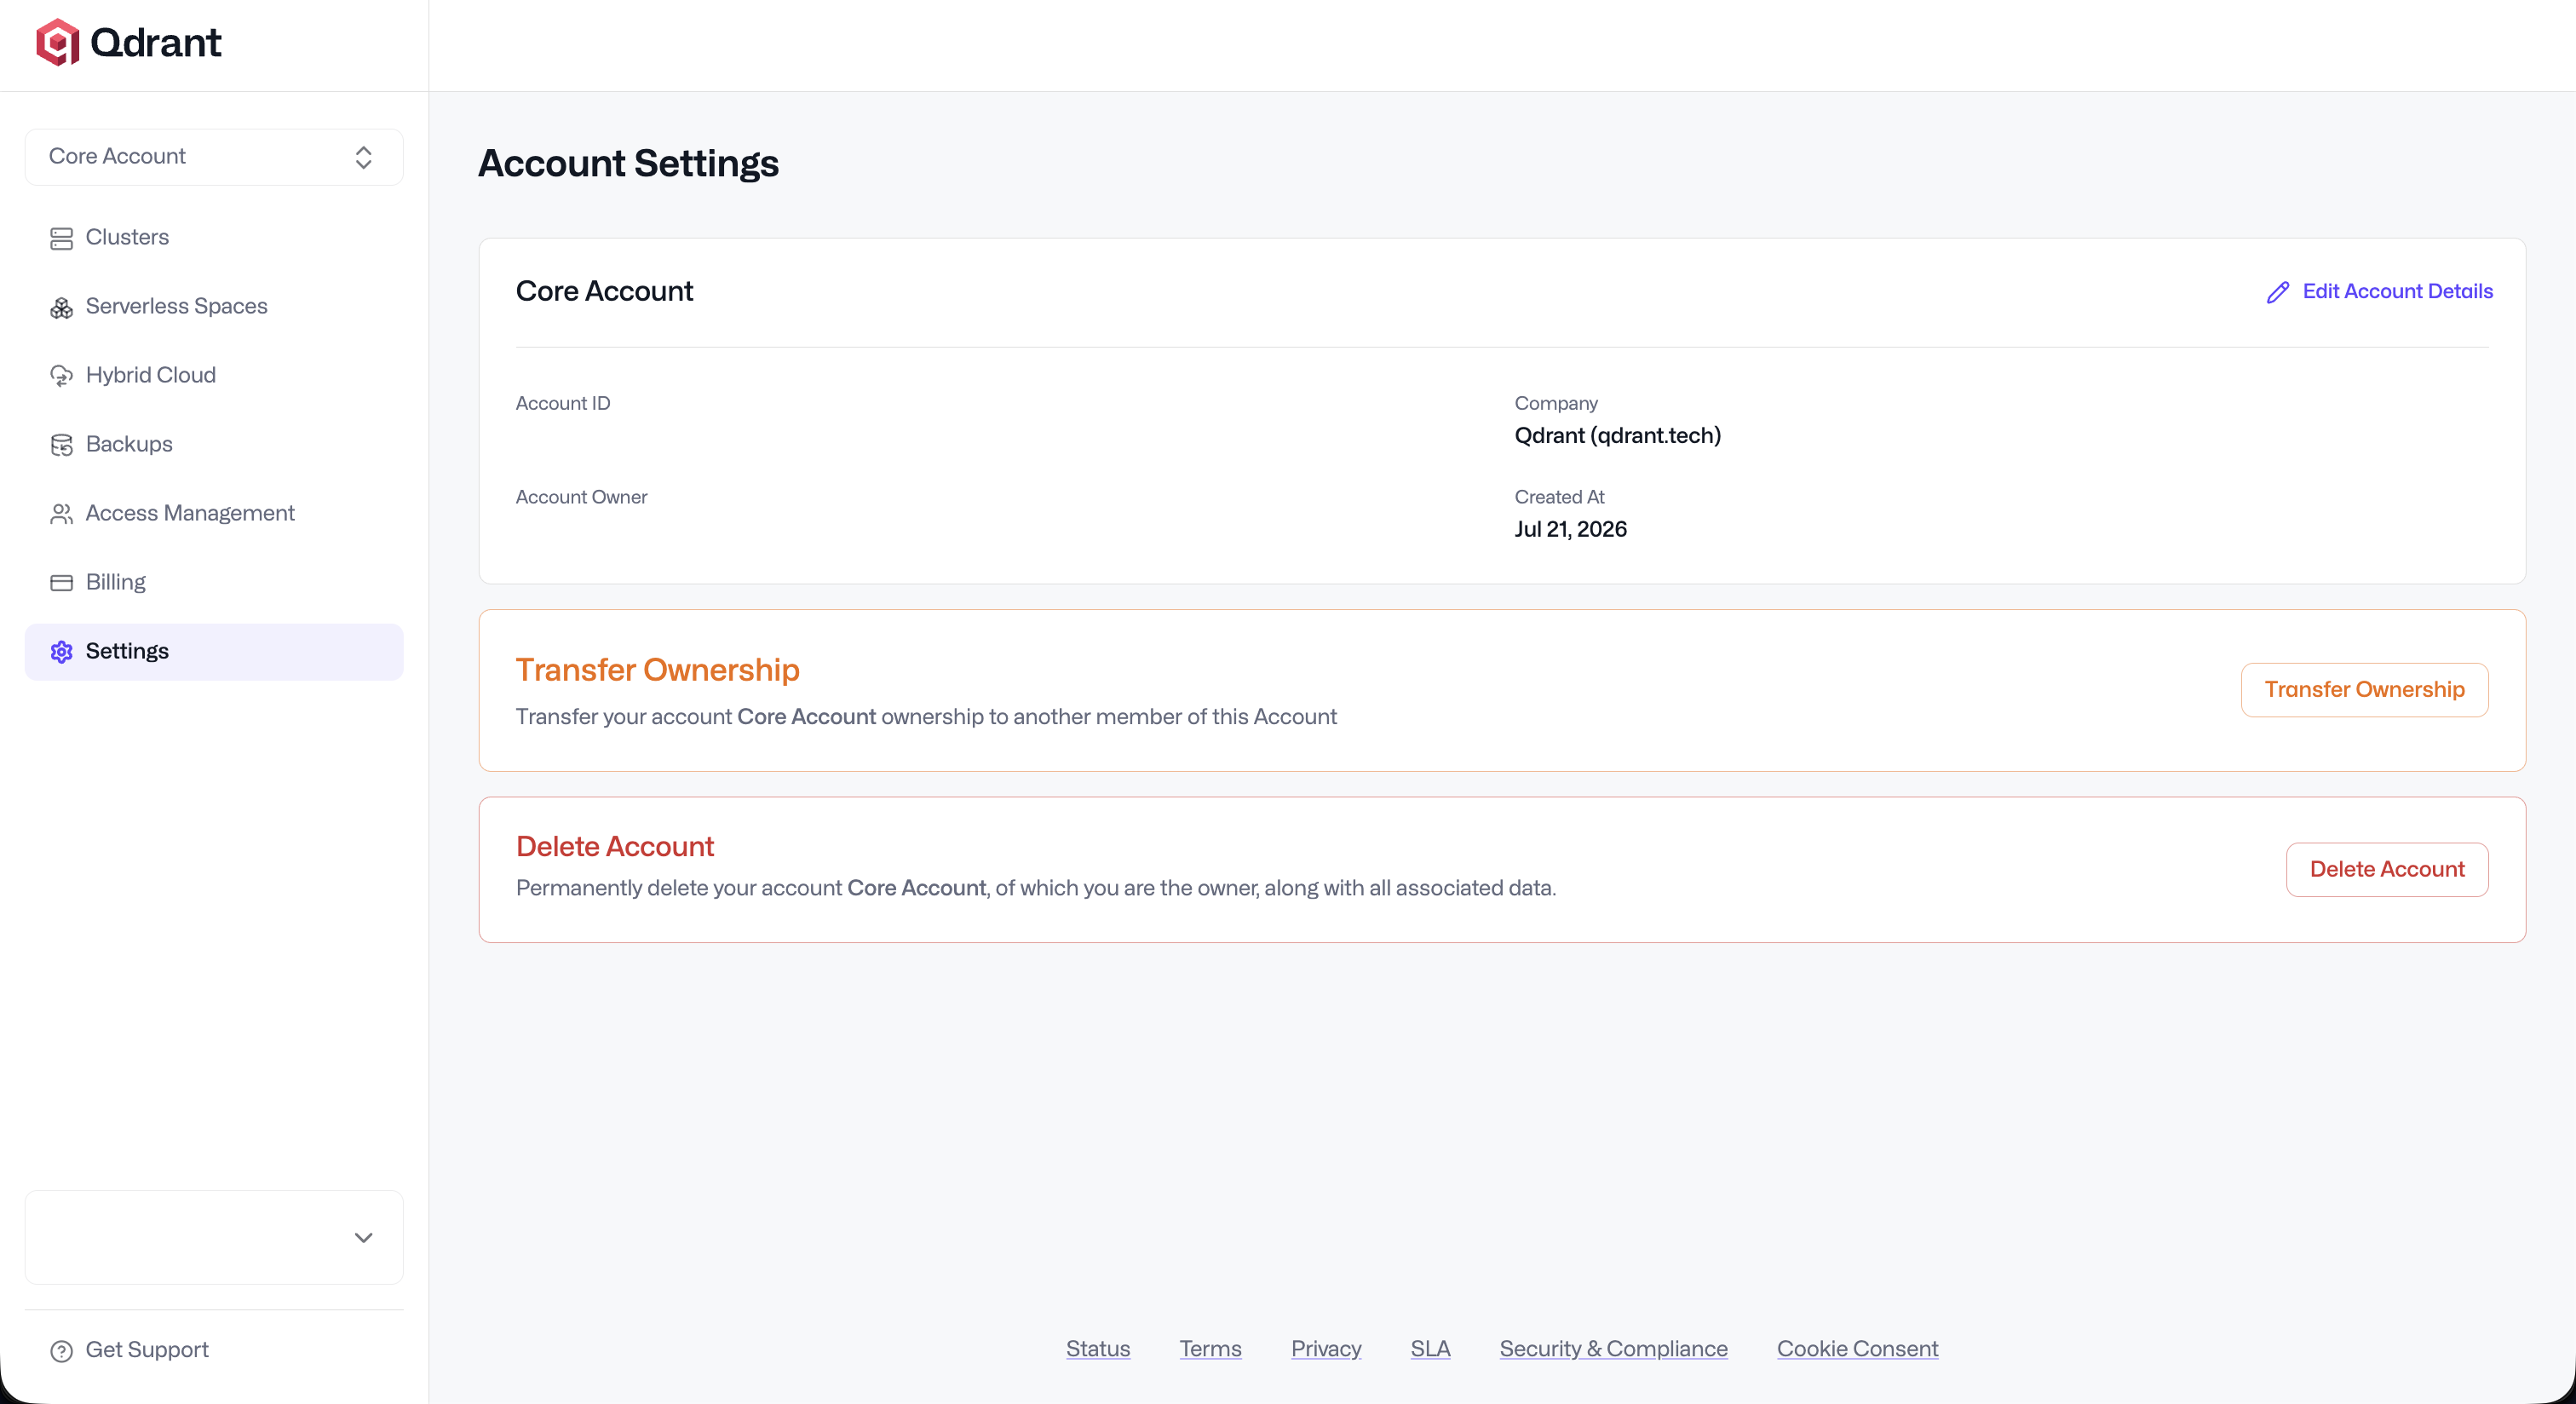Click the pencil icon beside Edit Account Details
Viewport: 2576px width, 1404px height.
click(2277, 292)
